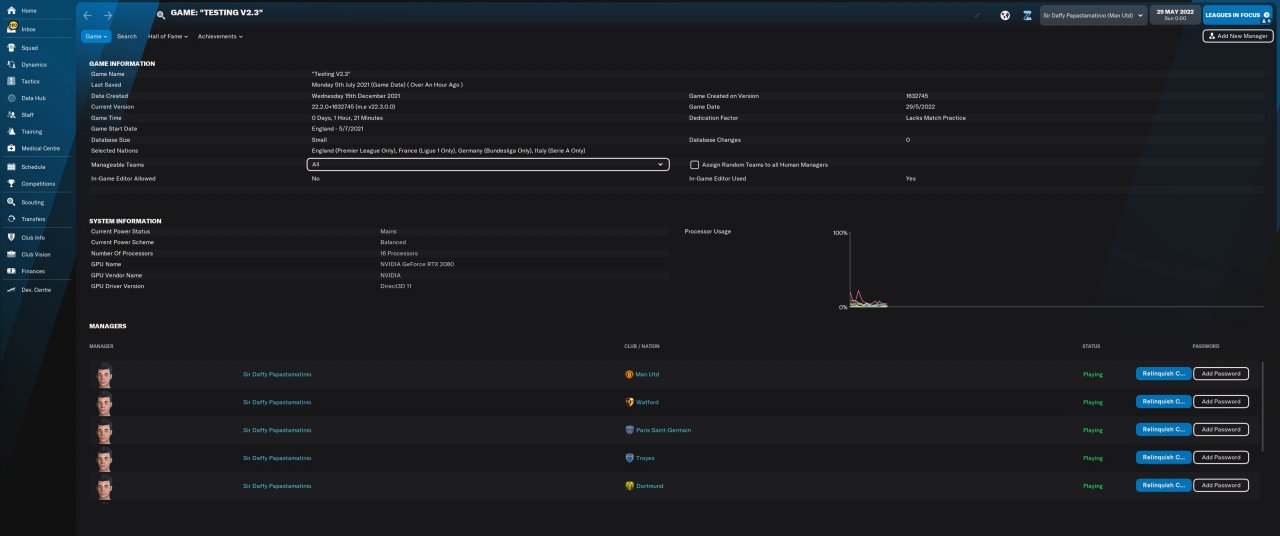Click the "NVIDIA GeForce RTX 2080" GPU name
The height and width of the screenshot is (536, 1280).
tap(417, 264)
